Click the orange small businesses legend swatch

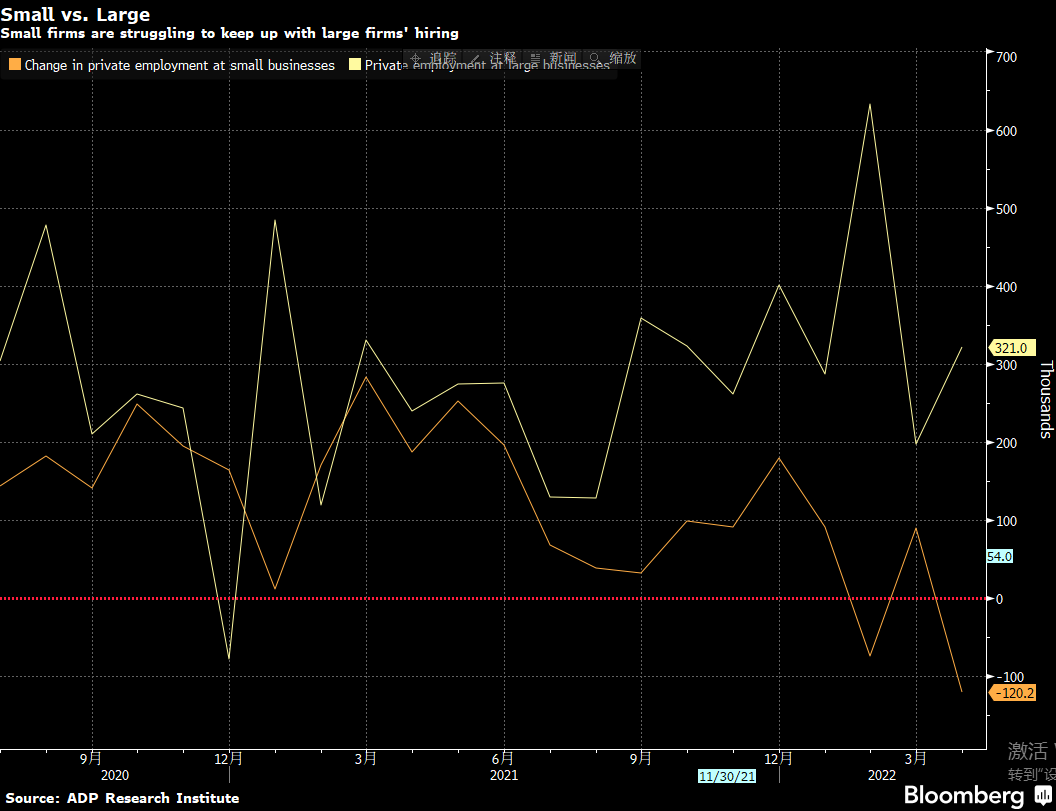pos(13,65)
